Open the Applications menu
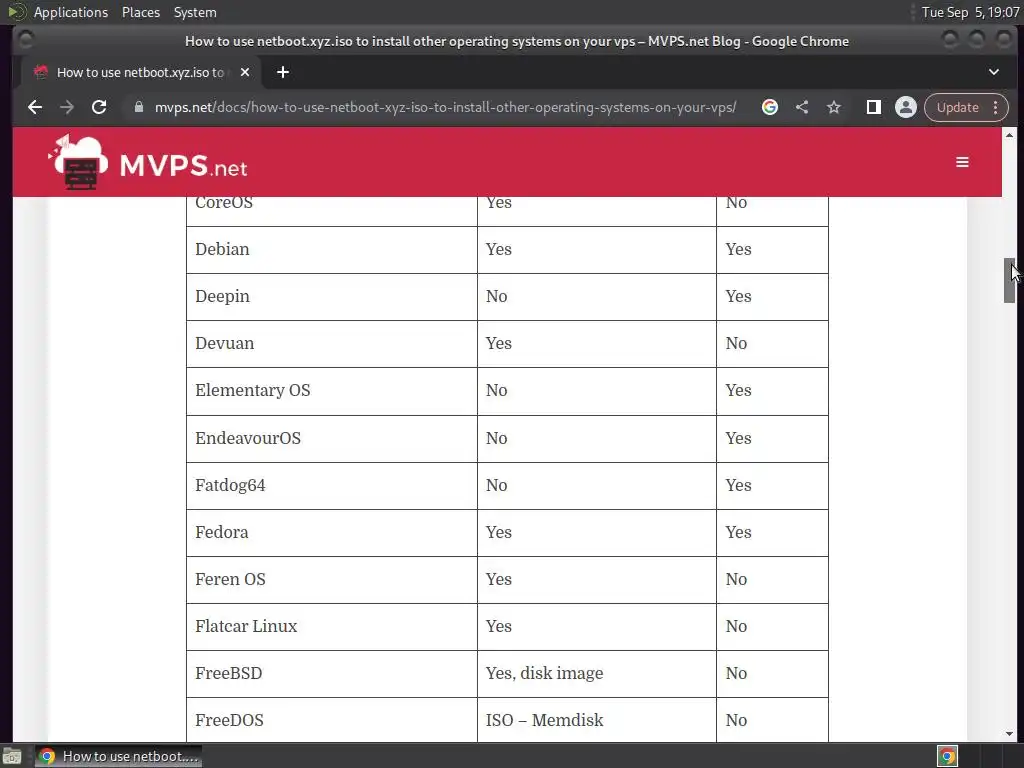The height and width of the screenshot is (768, 1024). tap(71, 12)
